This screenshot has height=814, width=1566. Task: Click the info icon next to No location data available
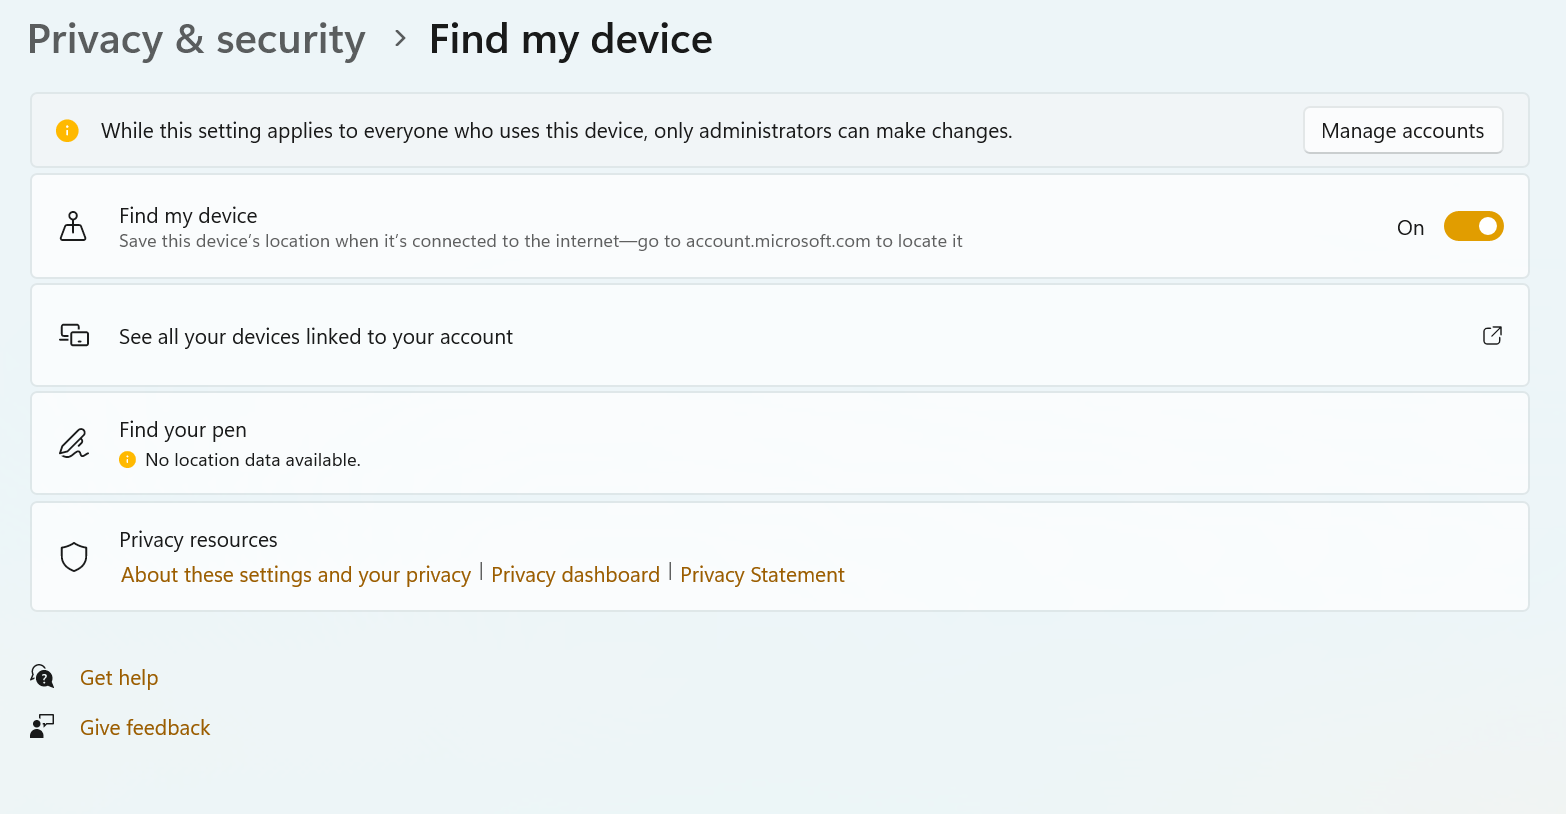127,460
